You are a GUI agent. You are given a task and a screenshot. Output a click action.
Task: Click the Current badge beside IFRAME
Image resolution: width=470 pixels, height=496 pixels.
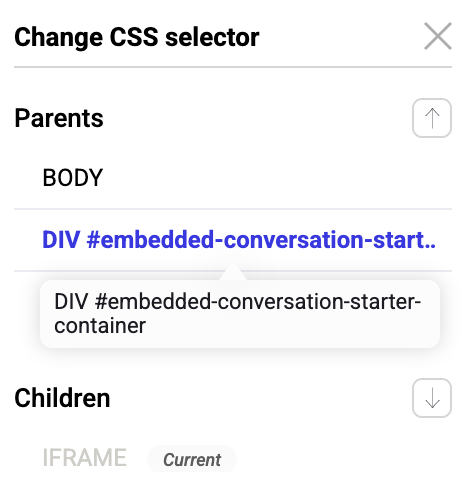(192, 460)
